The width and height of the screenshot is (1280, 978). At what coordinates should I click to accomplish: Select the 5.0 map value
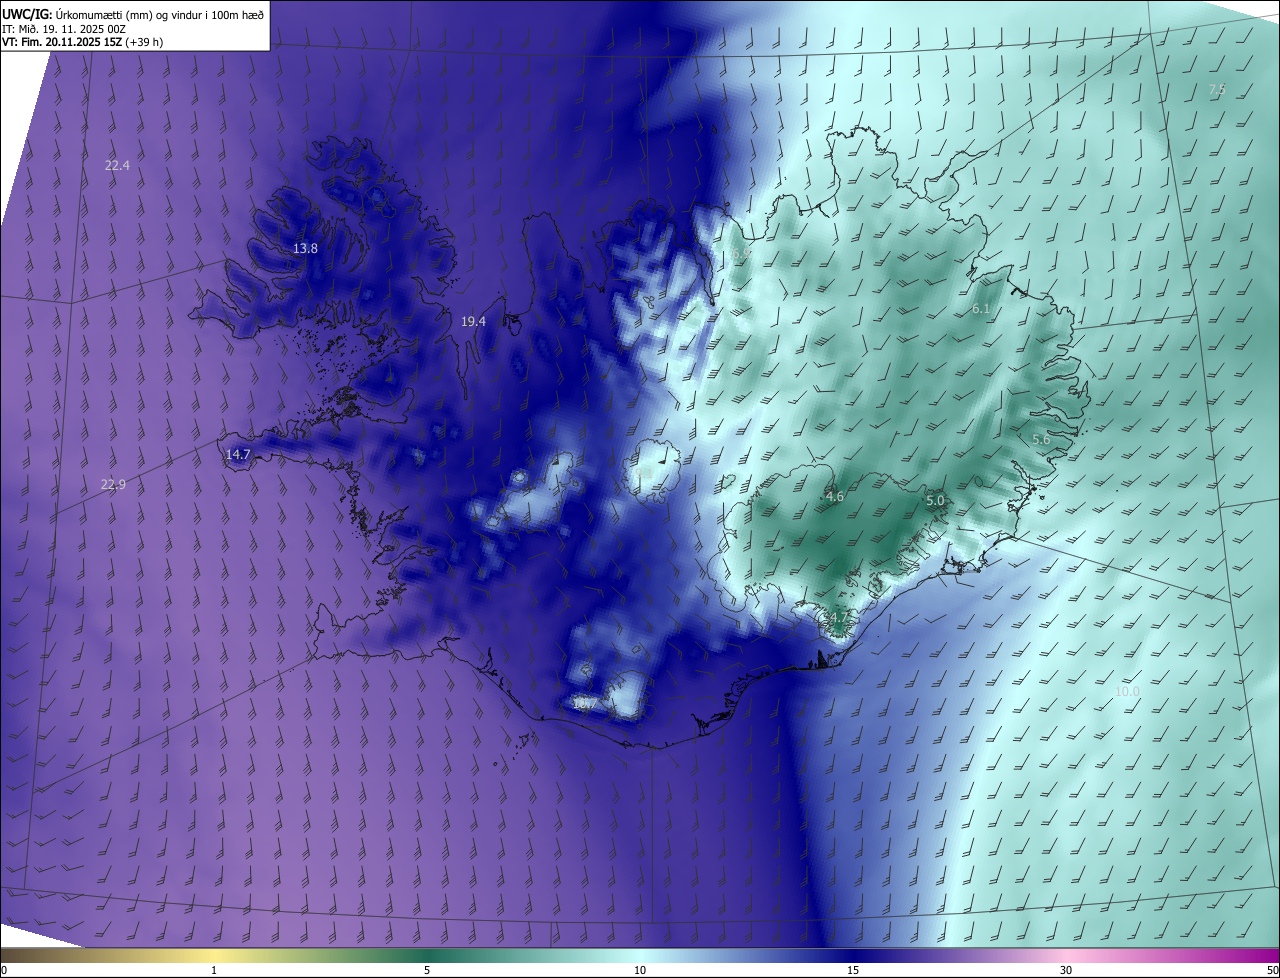[934, 500]
